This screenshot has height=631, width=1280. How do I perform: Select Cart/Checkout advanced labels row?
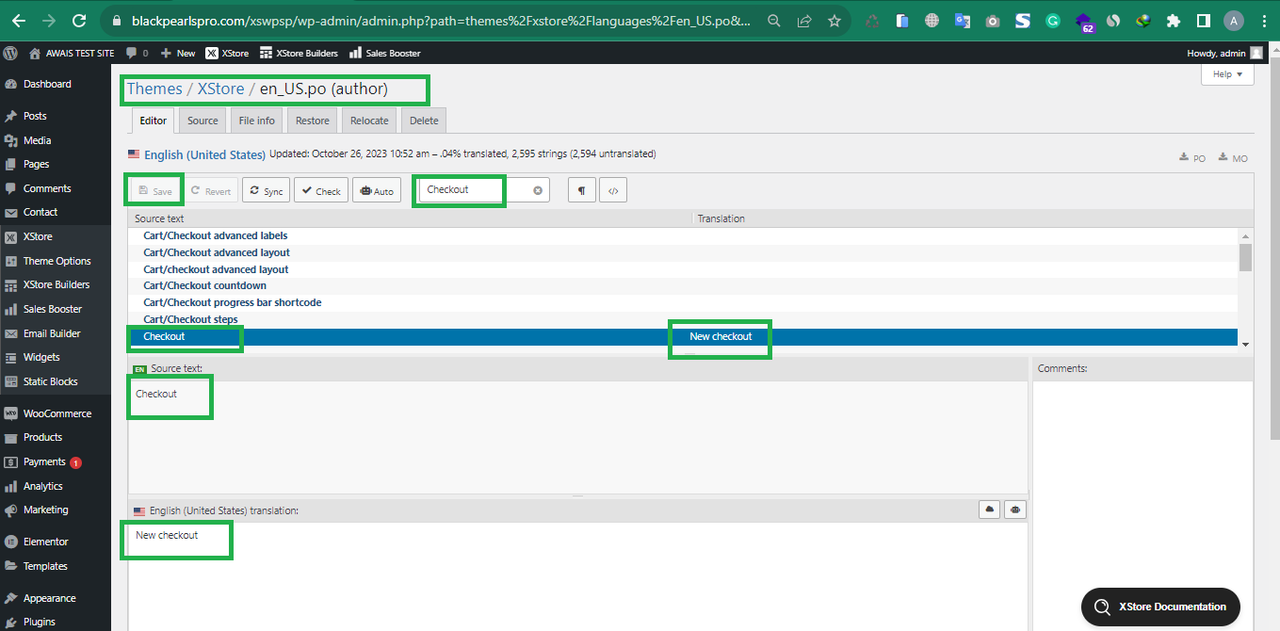(x=683, y=236)
